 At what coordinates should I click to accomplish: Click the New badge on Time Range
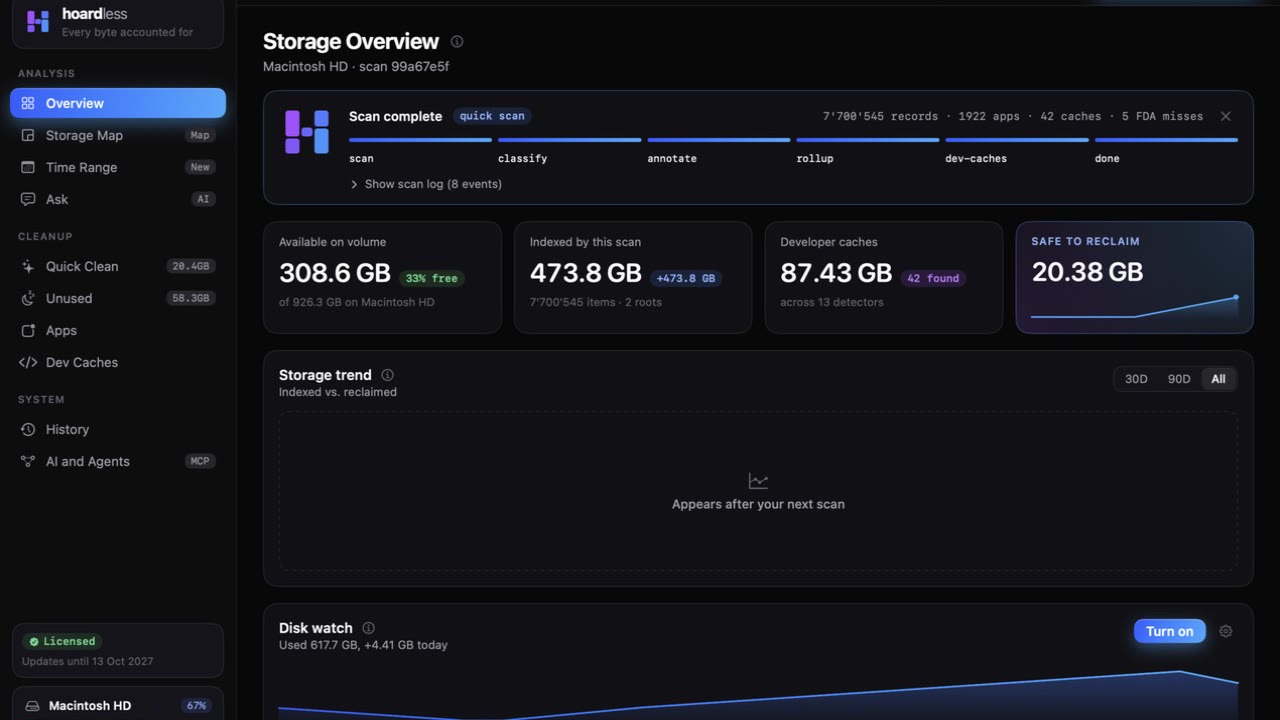(200, 167)
